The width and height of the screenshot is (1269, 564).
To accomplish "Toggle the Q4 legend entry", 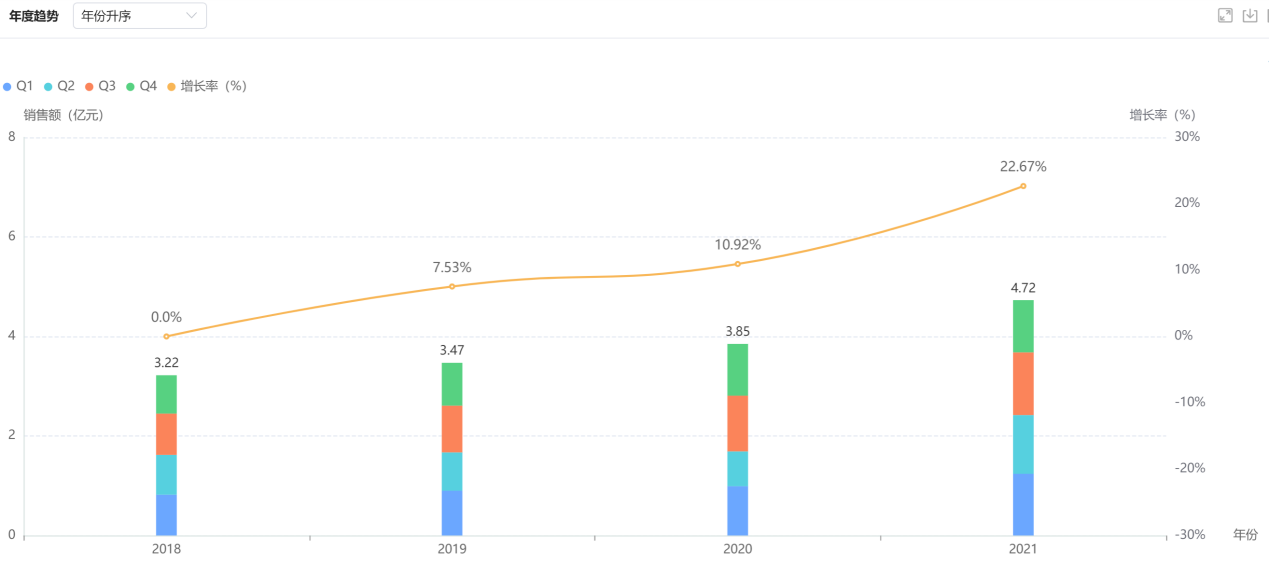I will [142, 86].
